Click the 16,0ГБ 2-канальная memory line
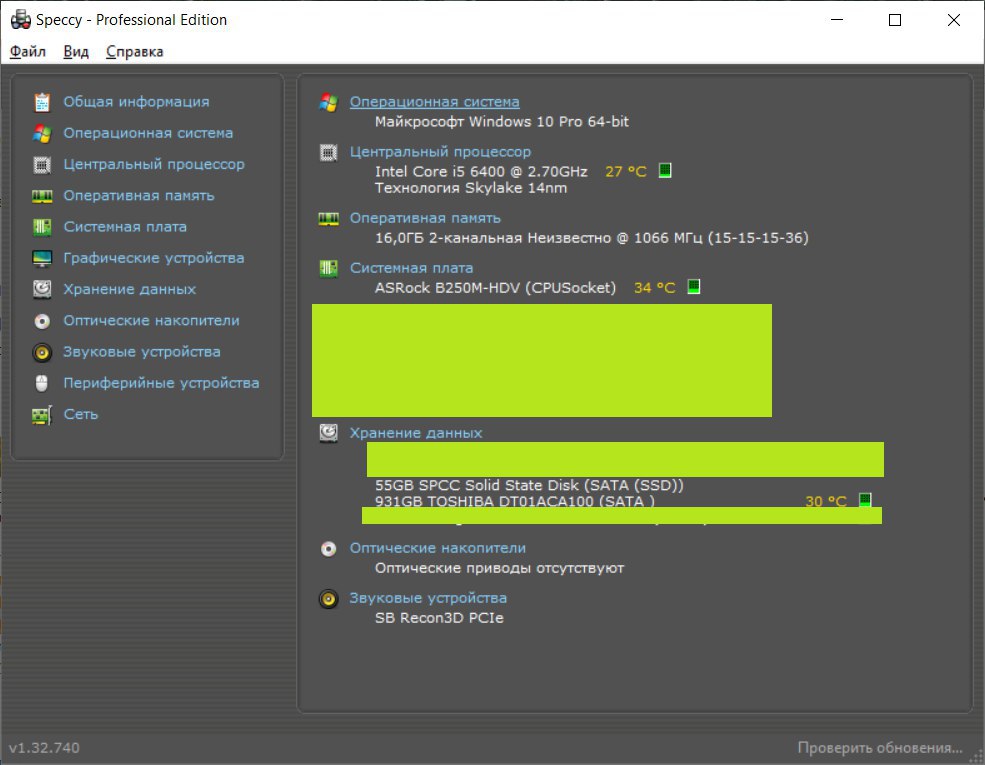 tap(592, 237)
